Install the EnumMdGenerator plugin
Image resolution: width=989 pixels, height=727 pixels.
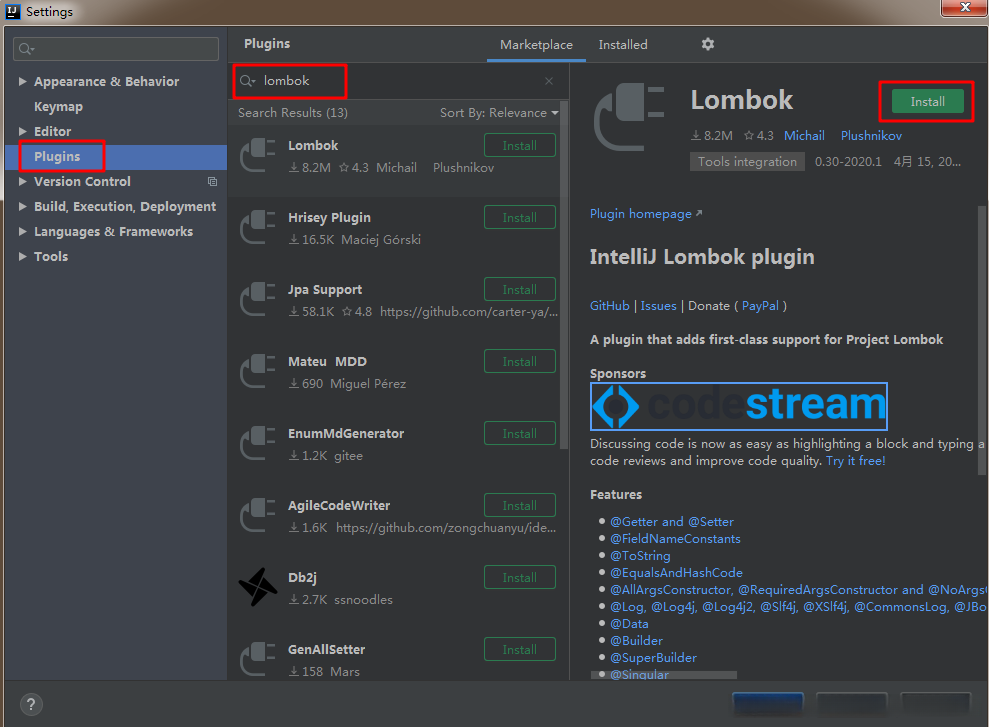tap(520, 433)
